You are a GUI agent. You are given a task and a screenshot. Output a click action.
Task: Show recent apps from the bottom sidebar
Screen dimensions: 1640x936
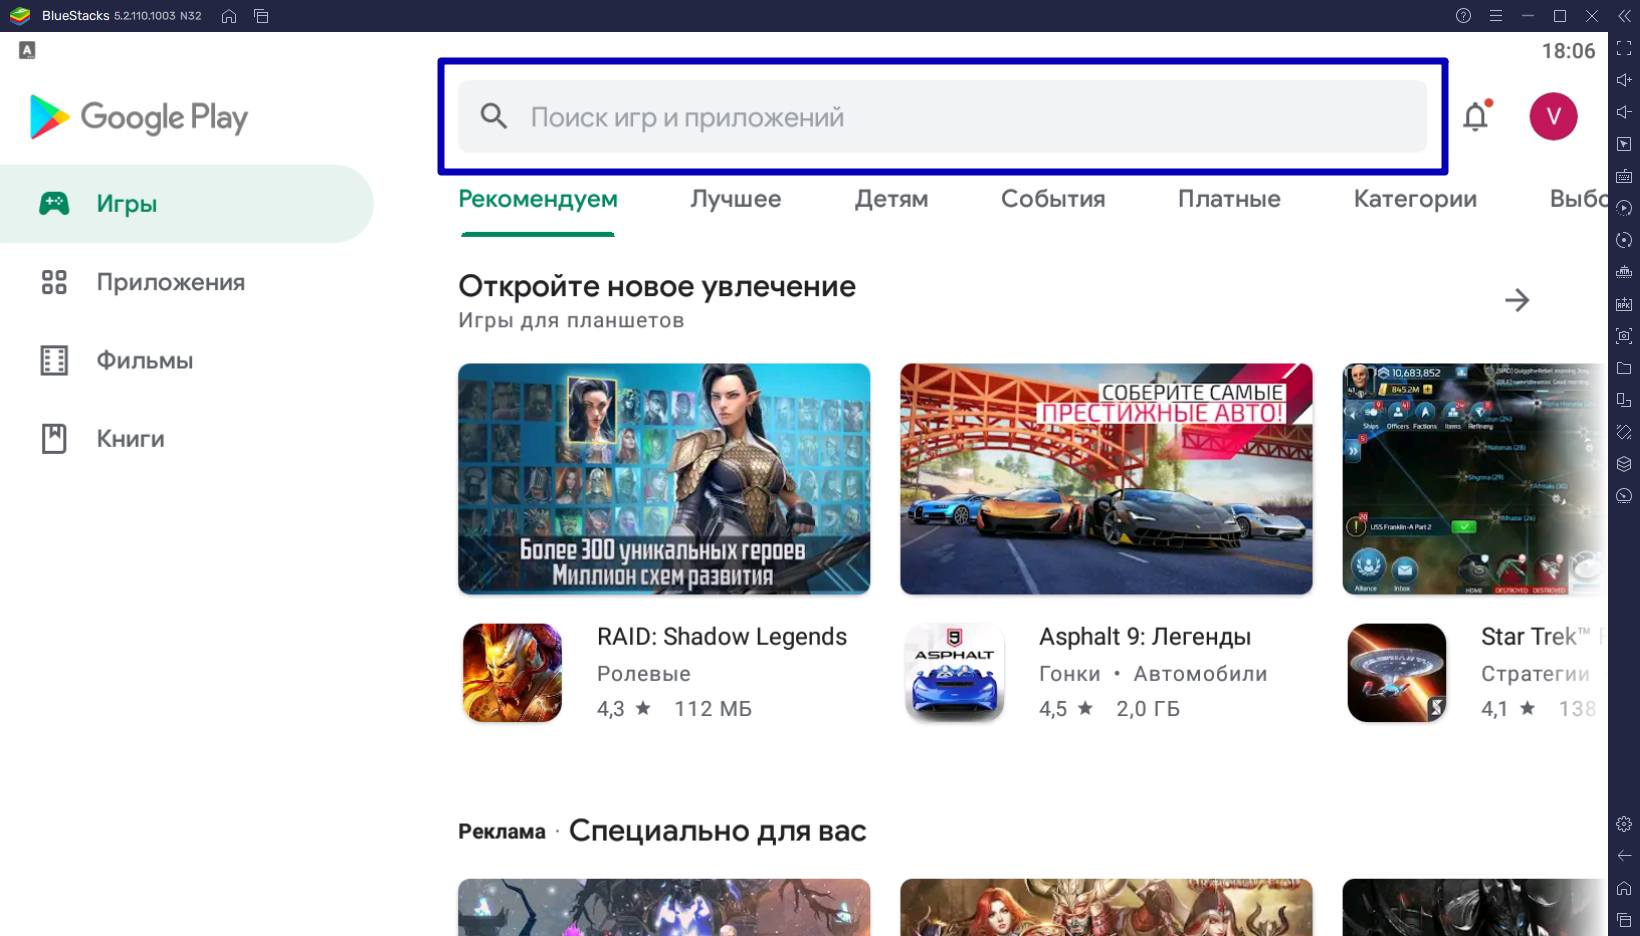[1624, 920]
